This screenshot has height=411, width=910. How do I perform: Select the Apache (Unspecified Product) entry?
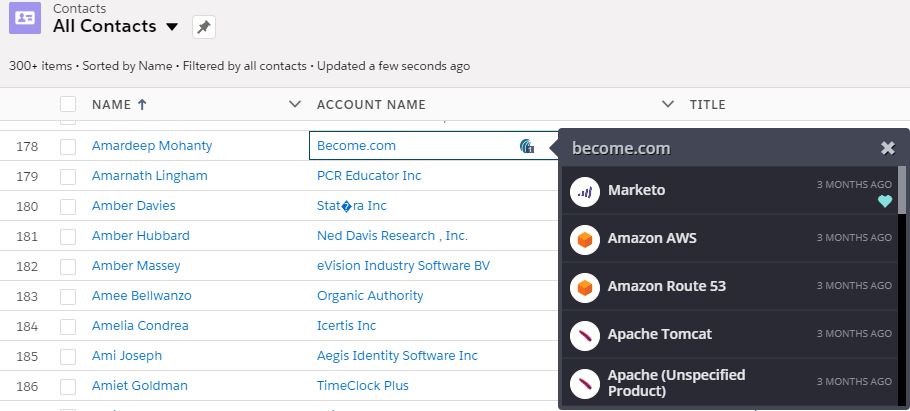point(729,383)
